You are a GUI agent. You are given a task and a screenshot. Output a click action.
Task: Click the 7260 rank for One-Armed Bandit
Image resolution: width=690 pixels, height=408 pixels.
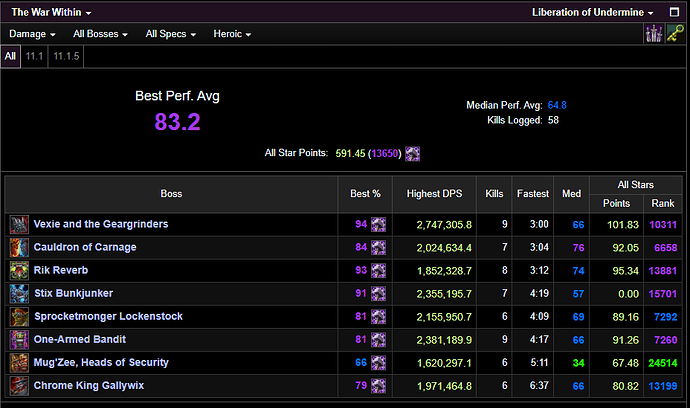pyautogui.click(x=665, y=340)
